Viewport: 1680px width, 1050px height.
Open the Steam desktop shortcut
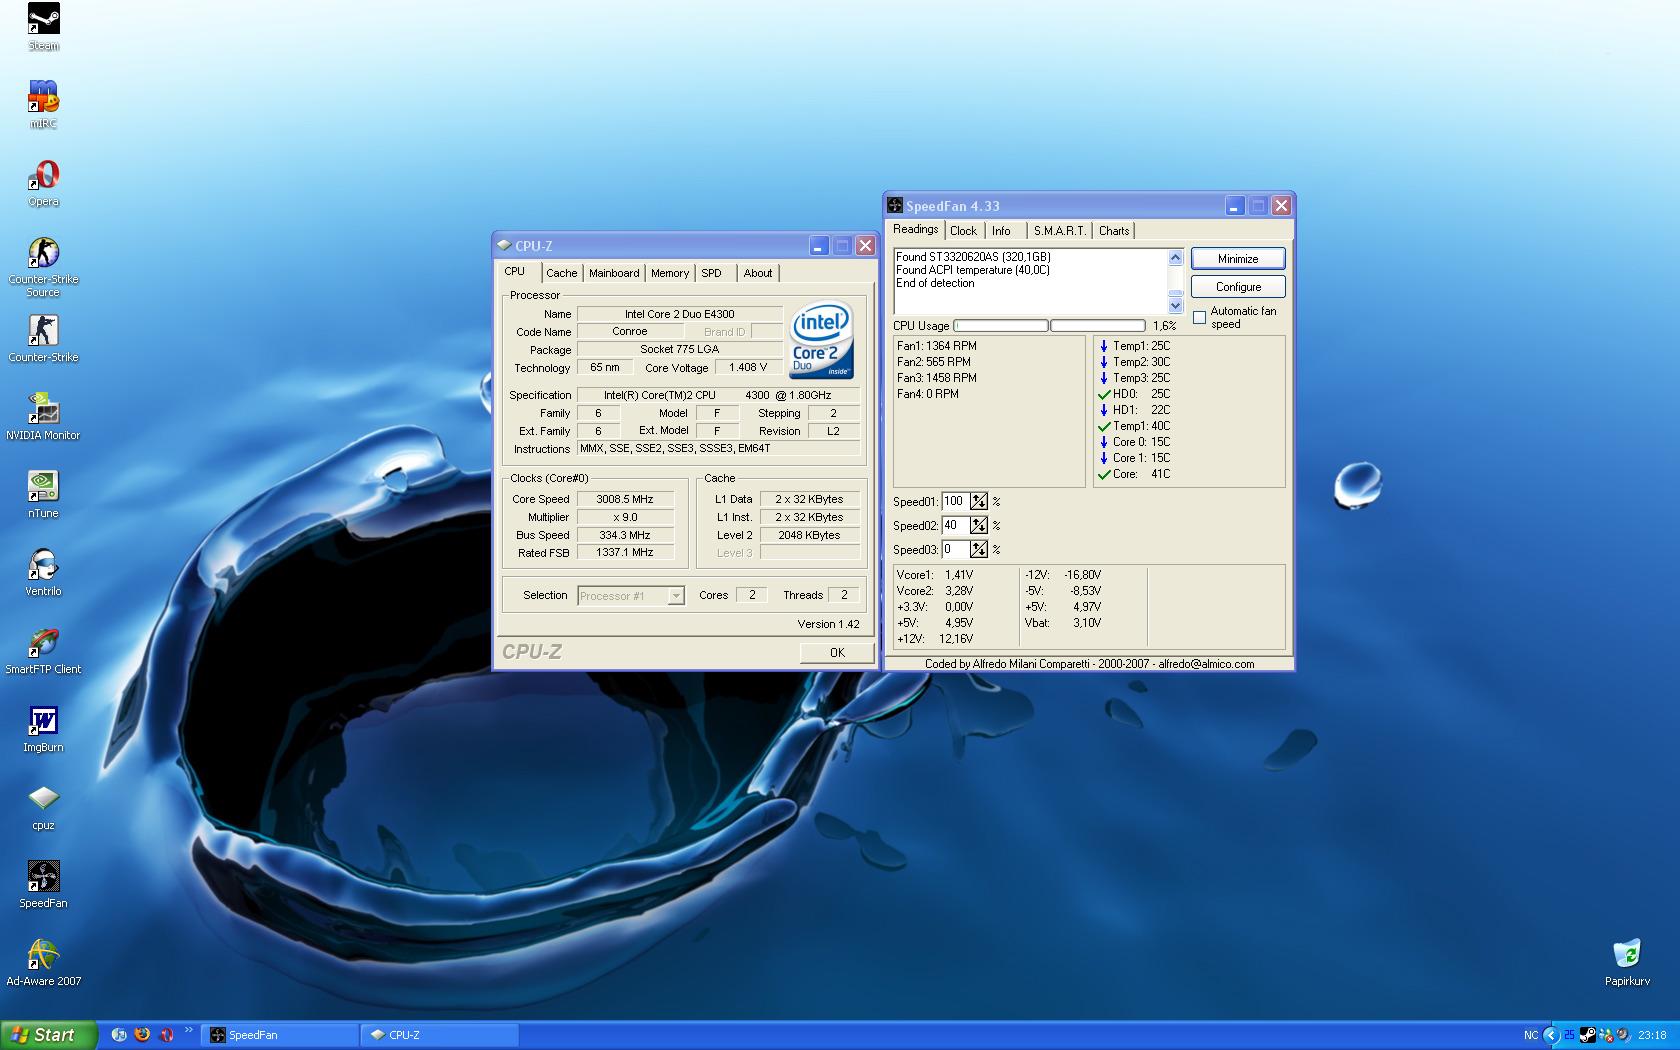click(43, 27)
